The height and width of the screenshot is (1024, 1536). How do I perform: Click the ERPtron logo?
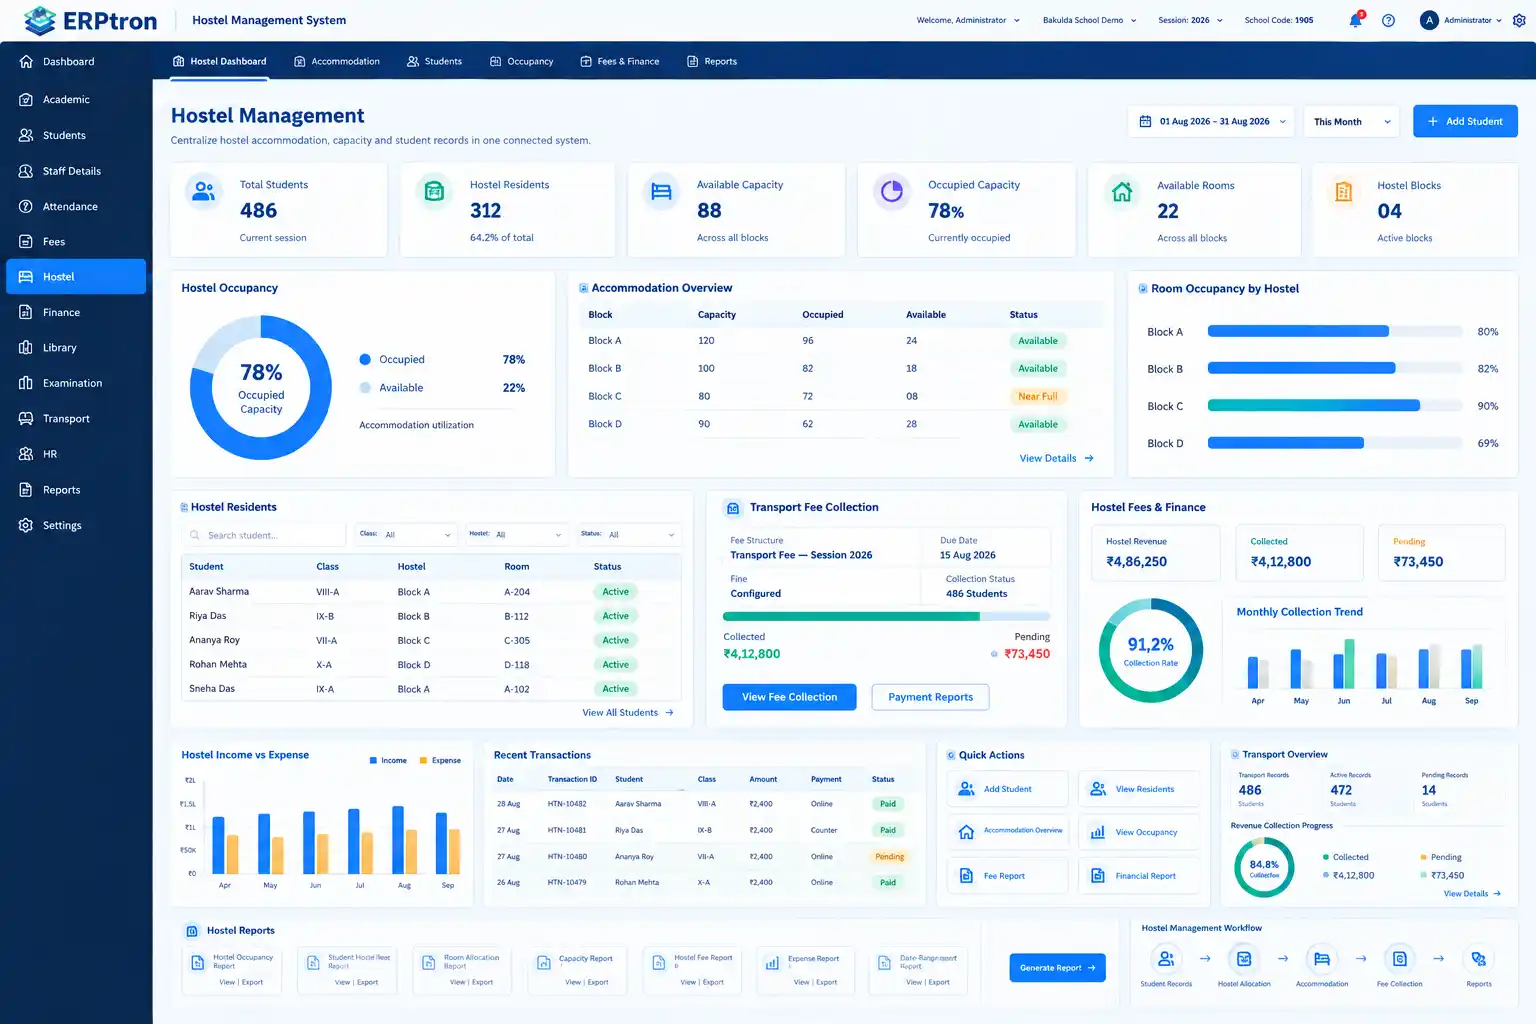click(x=90, y=20)
